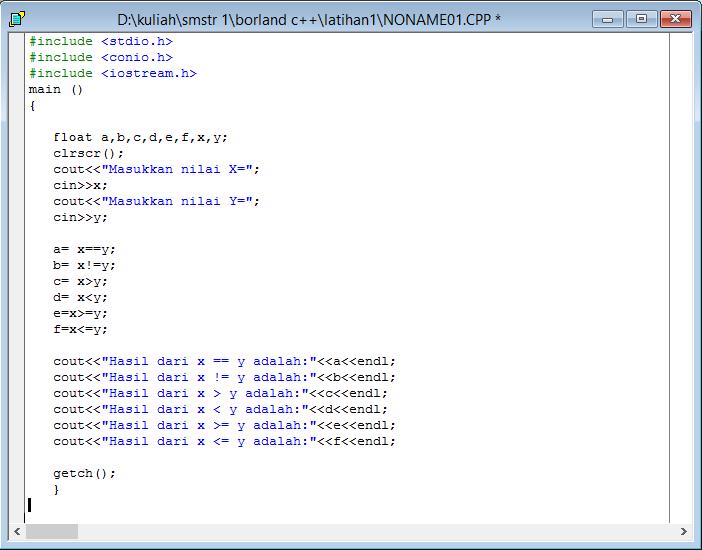Click the horizontal scrollbar thumb

click(52, 532)
